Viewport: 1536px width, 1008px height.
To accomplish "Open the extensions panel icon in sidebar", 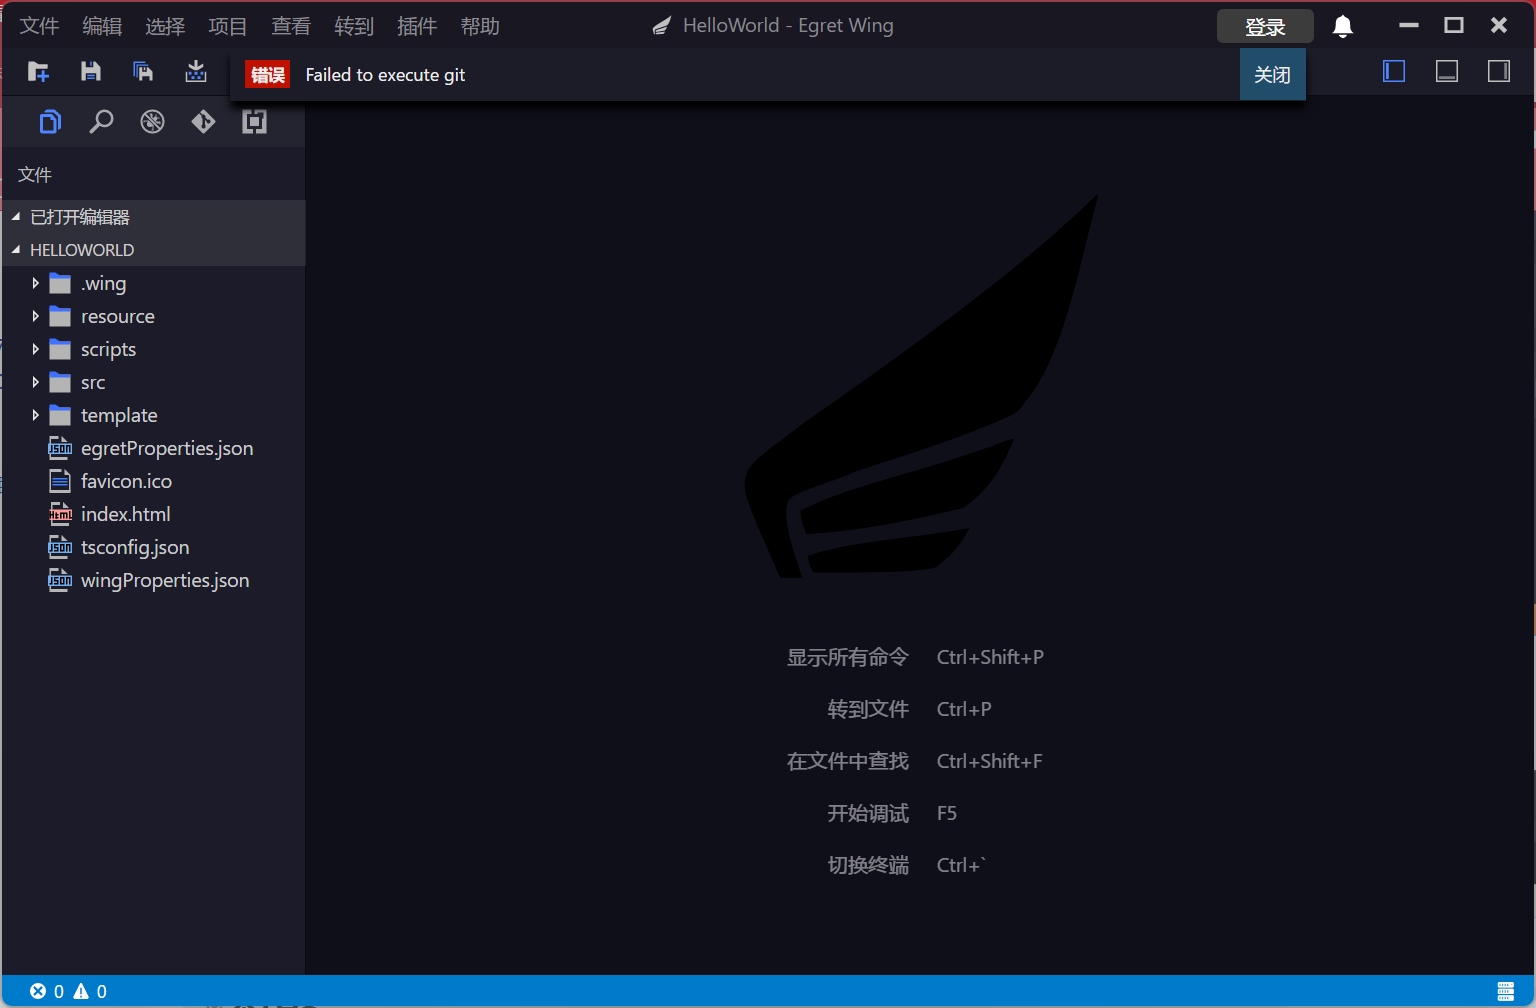I will pyautogui.click(x=254, y=122).
